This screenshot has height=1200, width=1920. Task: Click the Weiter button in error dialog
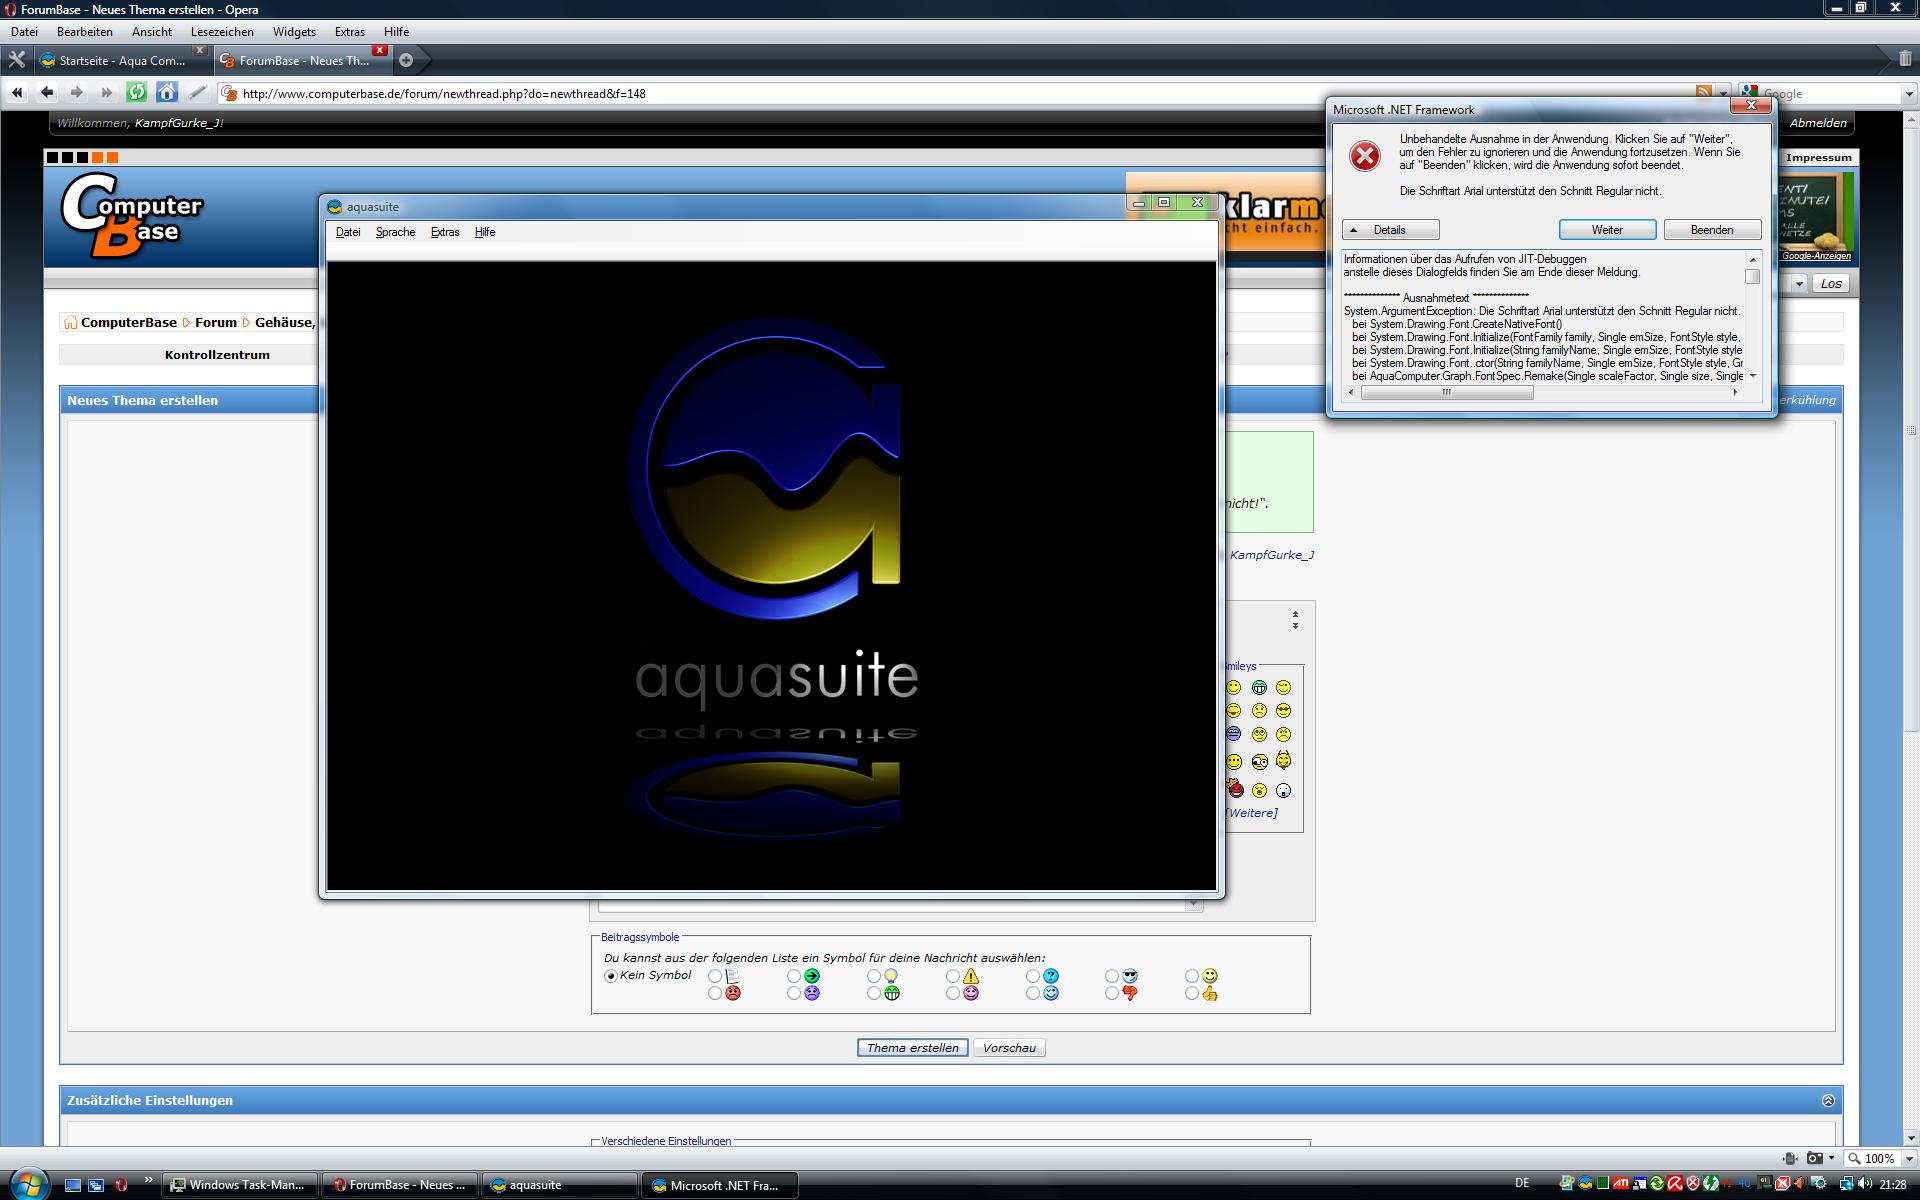1607,230
